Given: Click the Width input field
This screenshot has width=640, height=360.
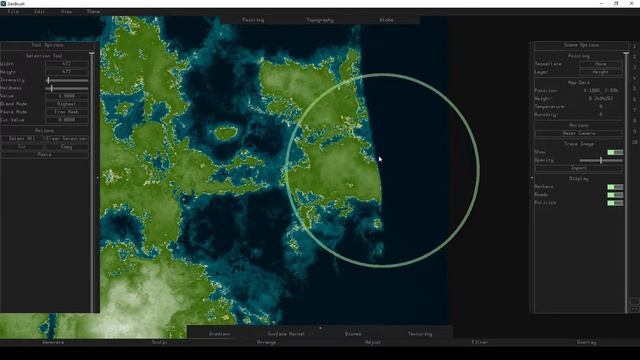Looking at the screenshot, I should pos(67,64).
